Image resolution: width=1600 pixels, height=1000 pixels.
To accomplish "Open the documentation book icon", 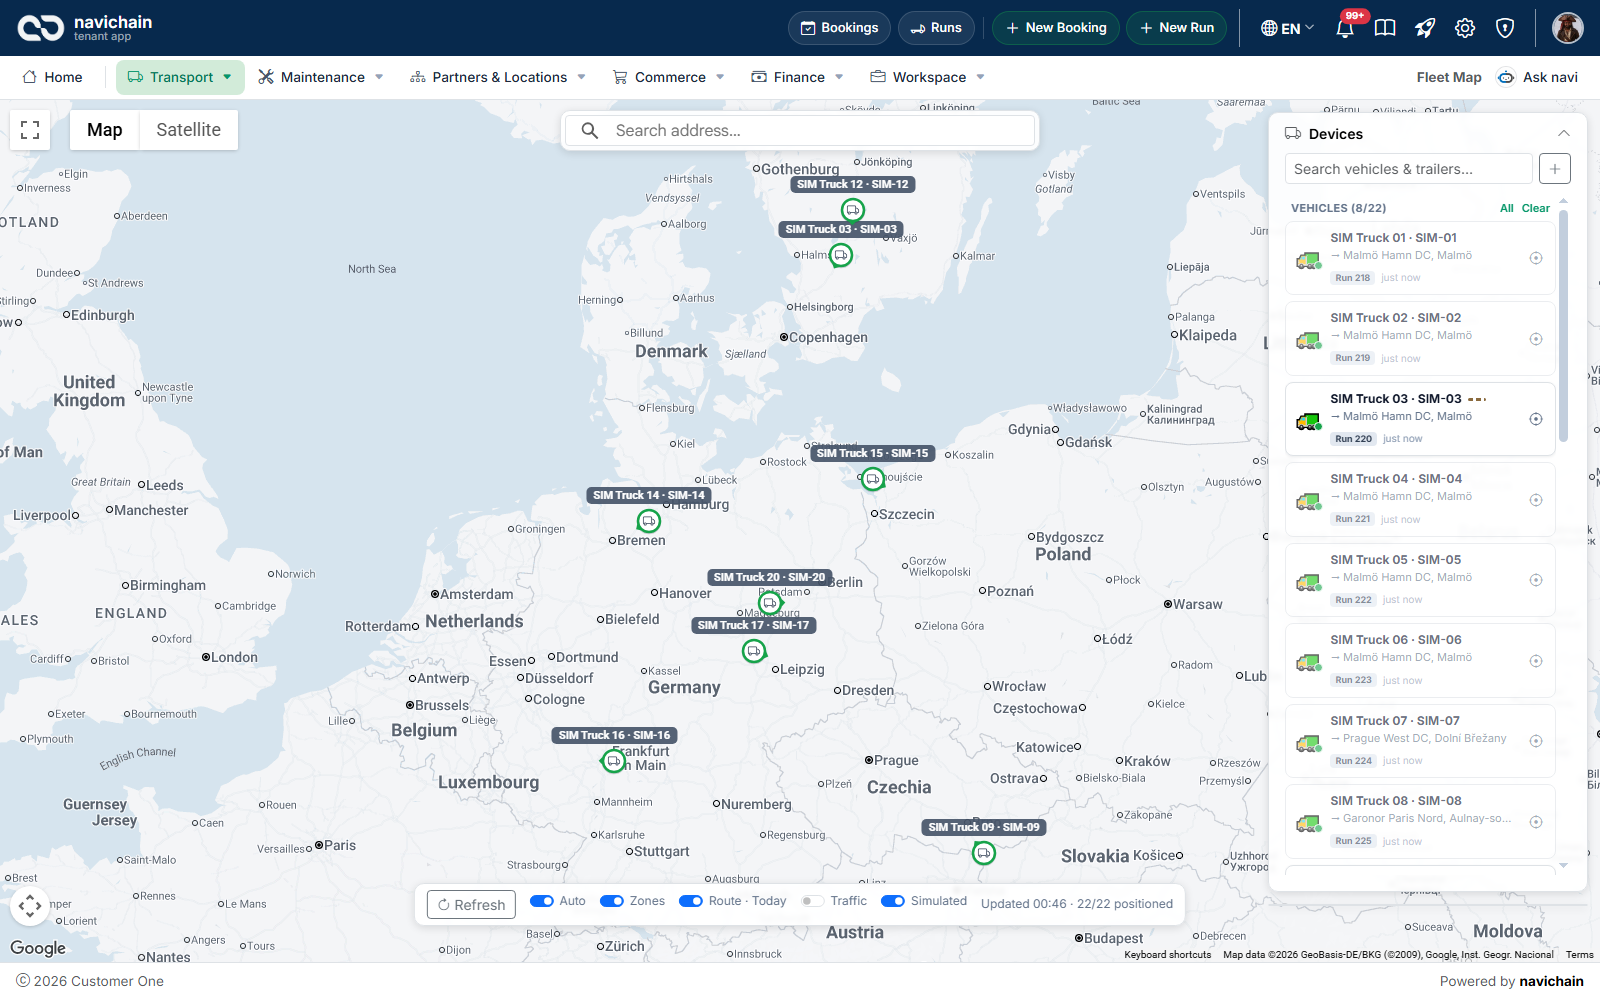I will pyautogui.click(x=1385, y=28).
